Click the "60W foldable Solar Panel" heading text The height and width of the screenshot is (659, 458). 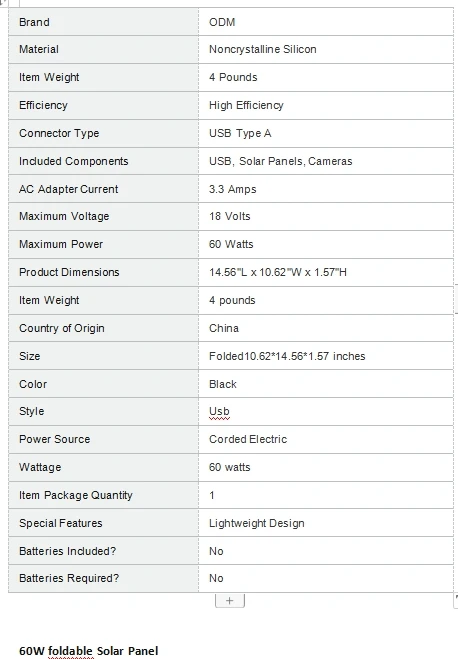click(89, 651)
